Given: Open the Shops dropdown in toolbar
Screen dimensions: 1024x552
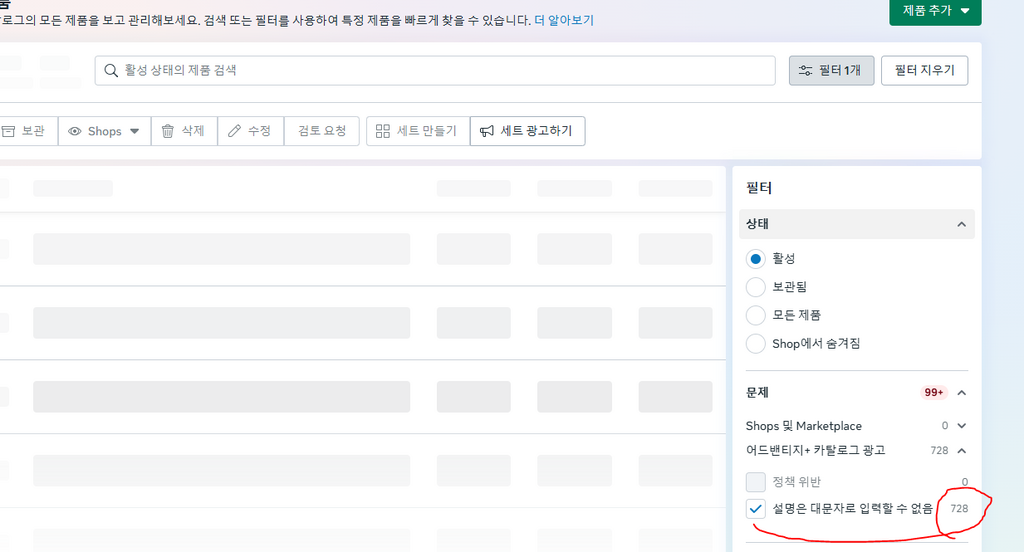Looking at the screenshot, I should (104, 131).
